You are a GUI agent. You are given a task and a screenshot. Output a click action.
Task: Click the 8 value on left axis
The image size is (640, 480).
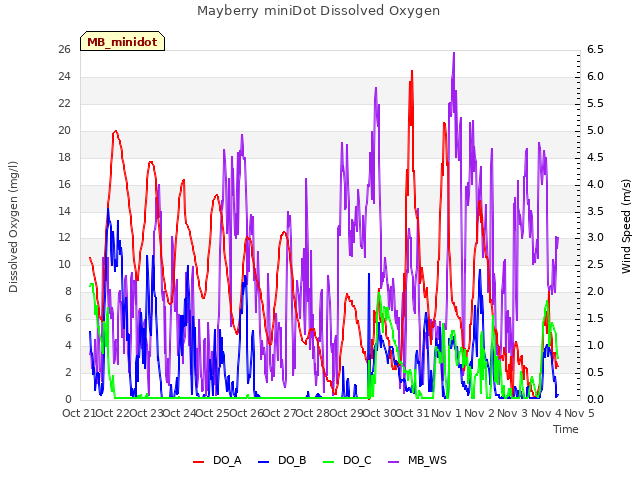click(68, 291)
